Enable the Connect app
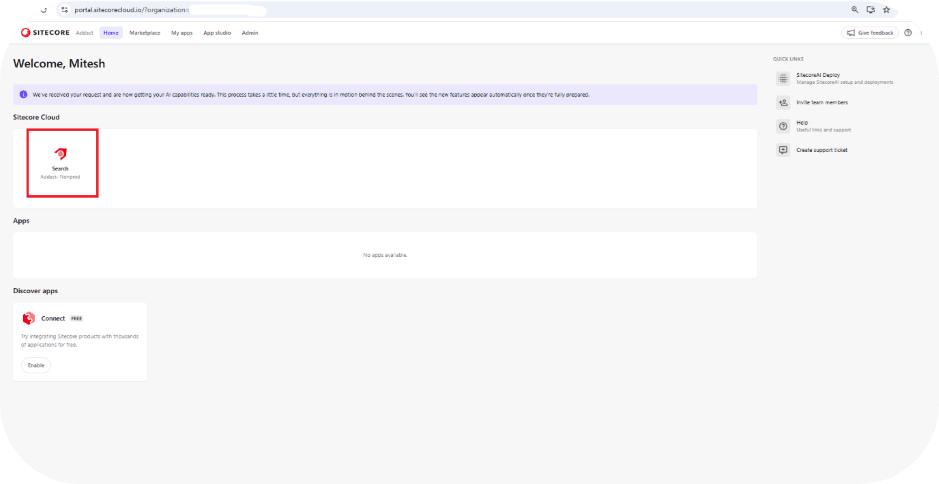The height and width of the screenshot is (484, 939). (35, 365)
